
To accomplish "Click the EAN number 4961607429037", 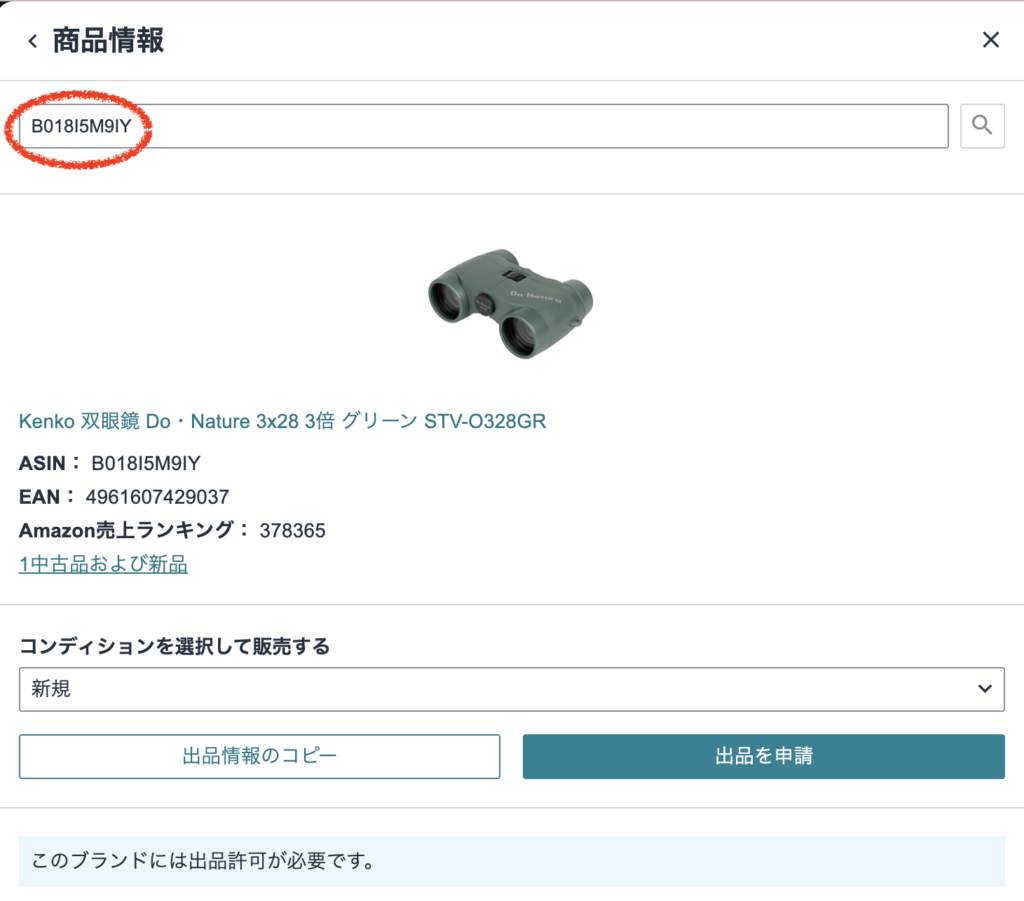I will click(x=157, y=497).
